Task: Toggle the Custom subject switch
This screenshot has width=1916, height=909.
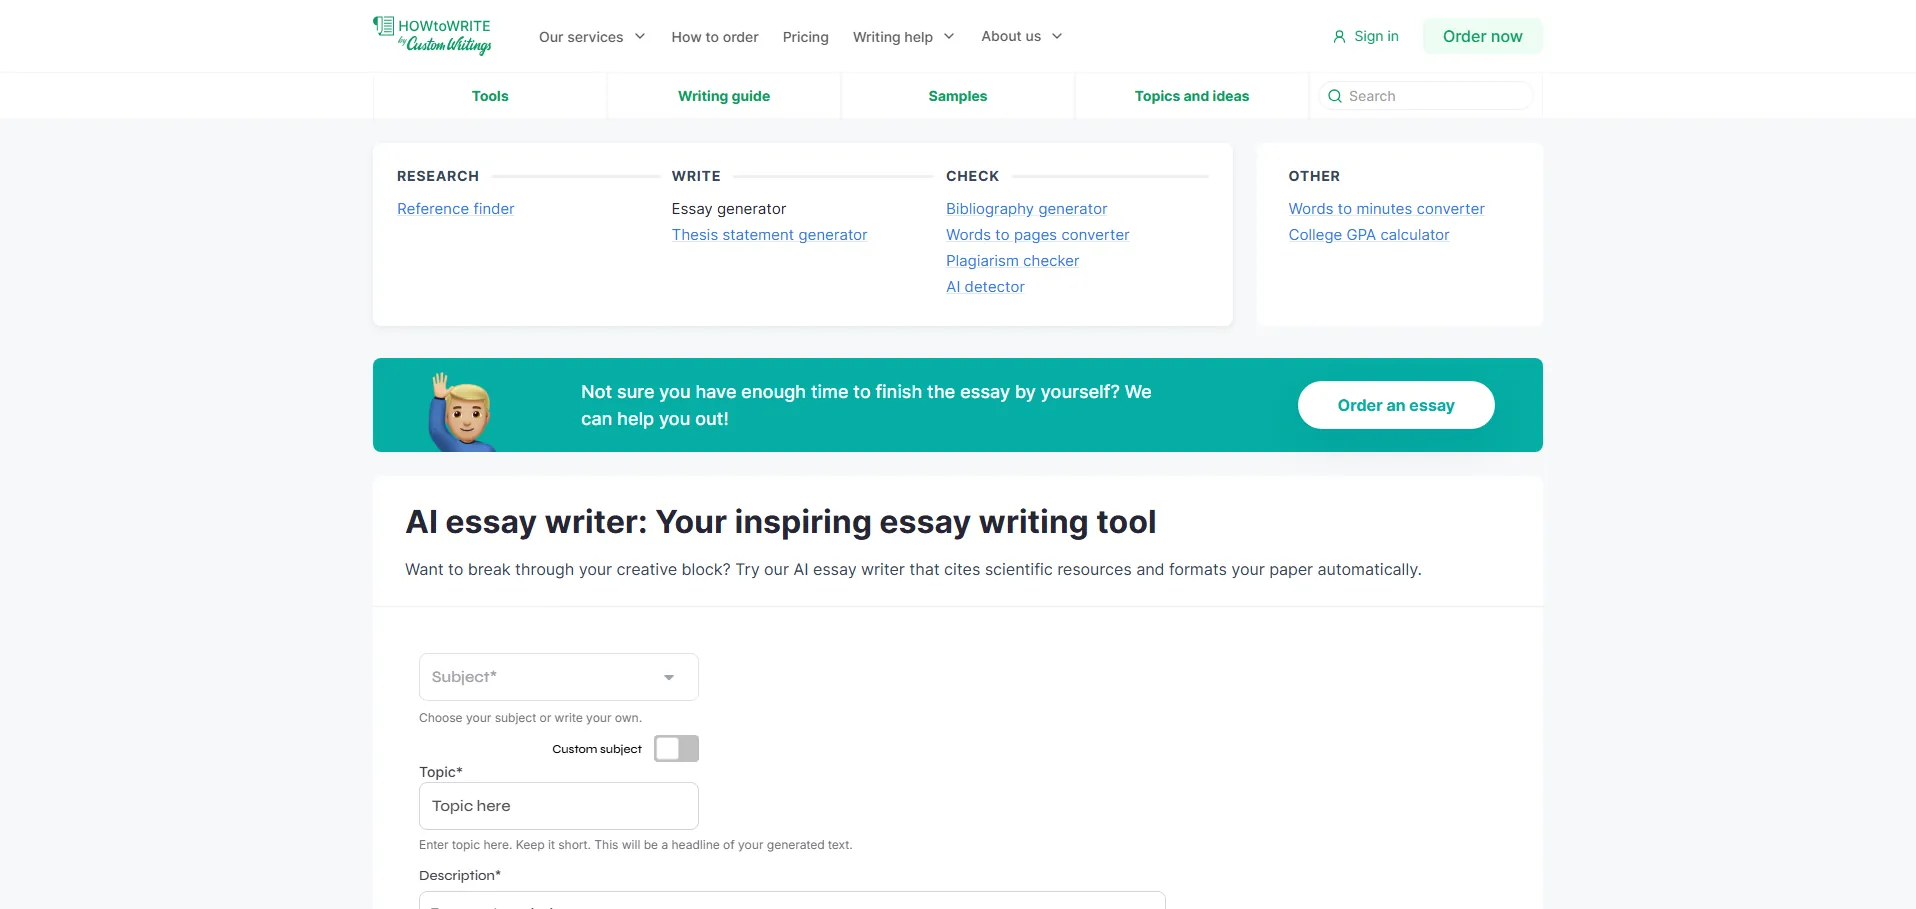Action: coord(676,749)
